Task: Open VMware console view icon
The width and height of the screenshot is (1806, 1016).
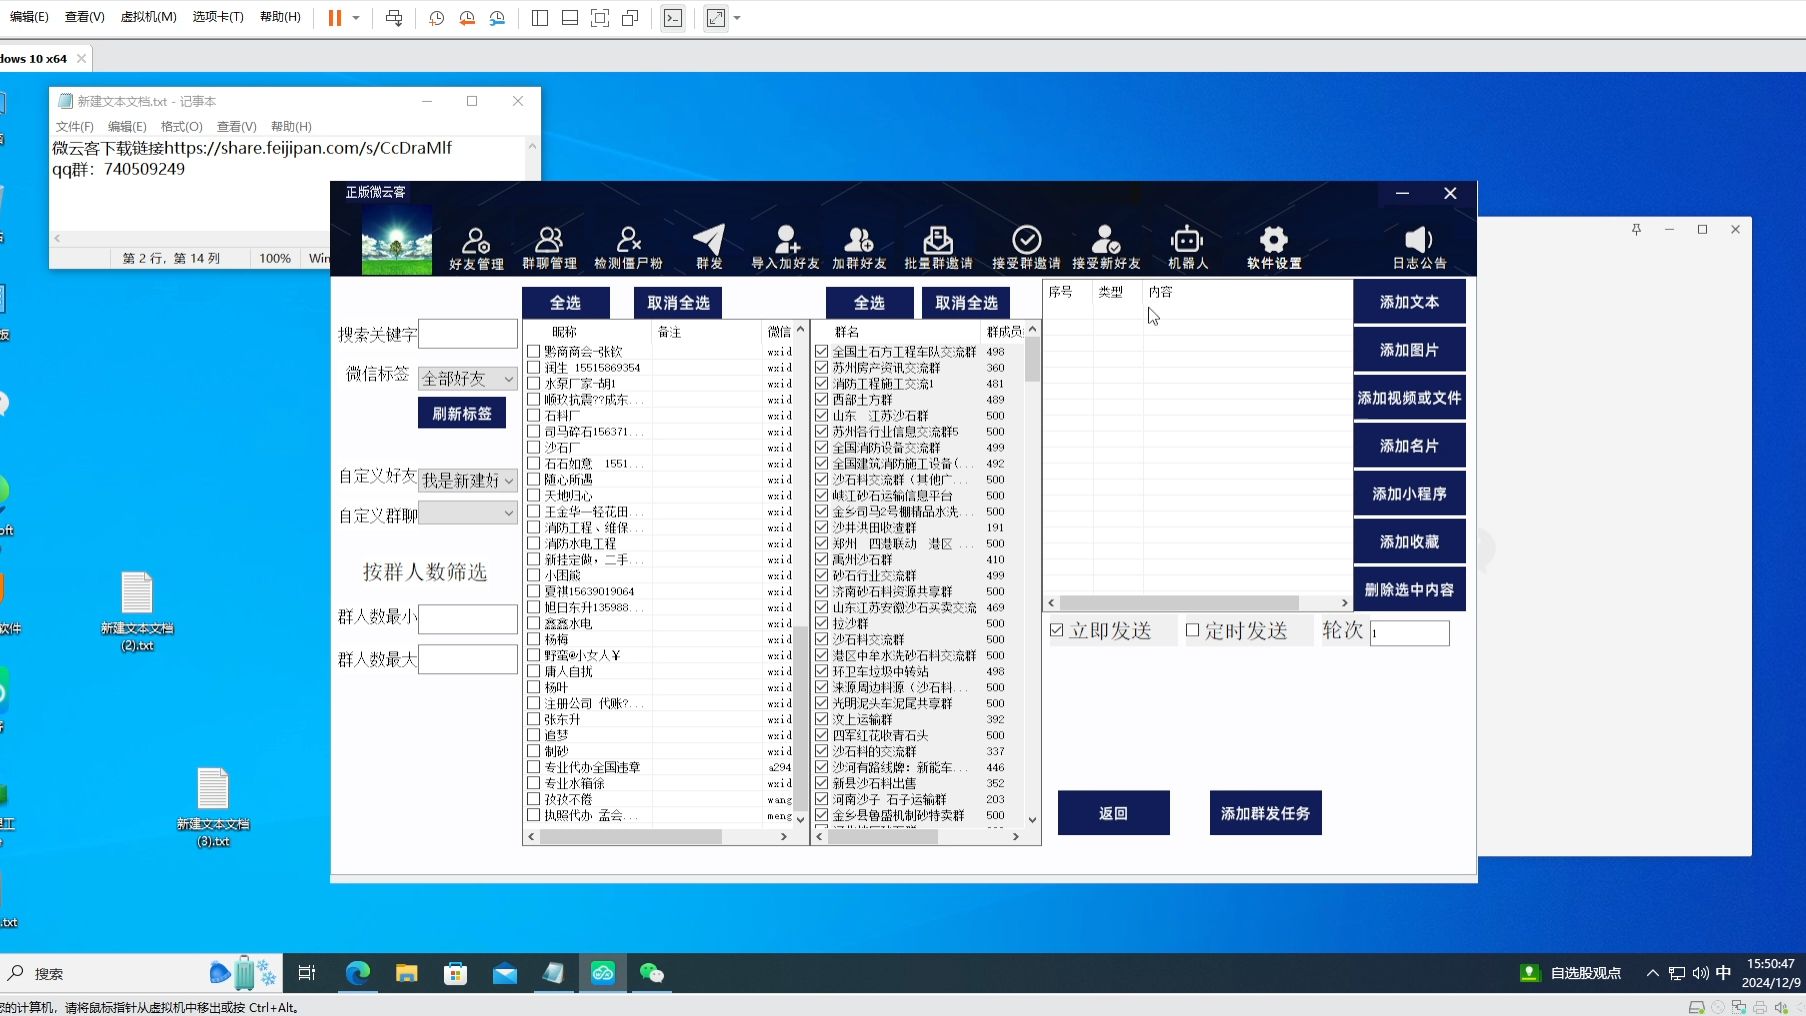Action: (x=673, y=18)
